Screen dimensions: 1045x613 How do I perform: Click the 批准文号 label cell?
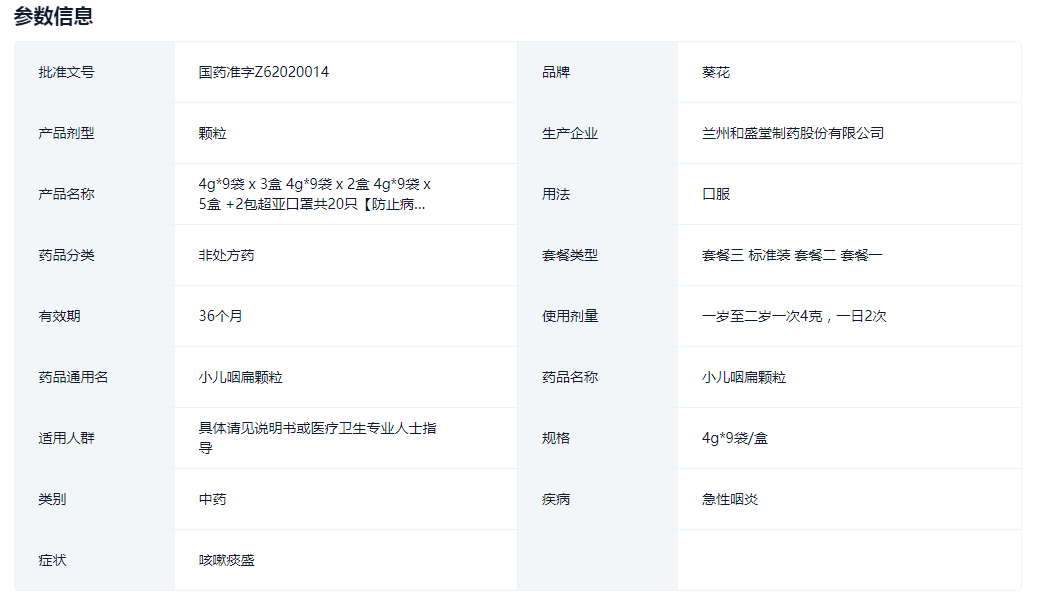point(67,72)
